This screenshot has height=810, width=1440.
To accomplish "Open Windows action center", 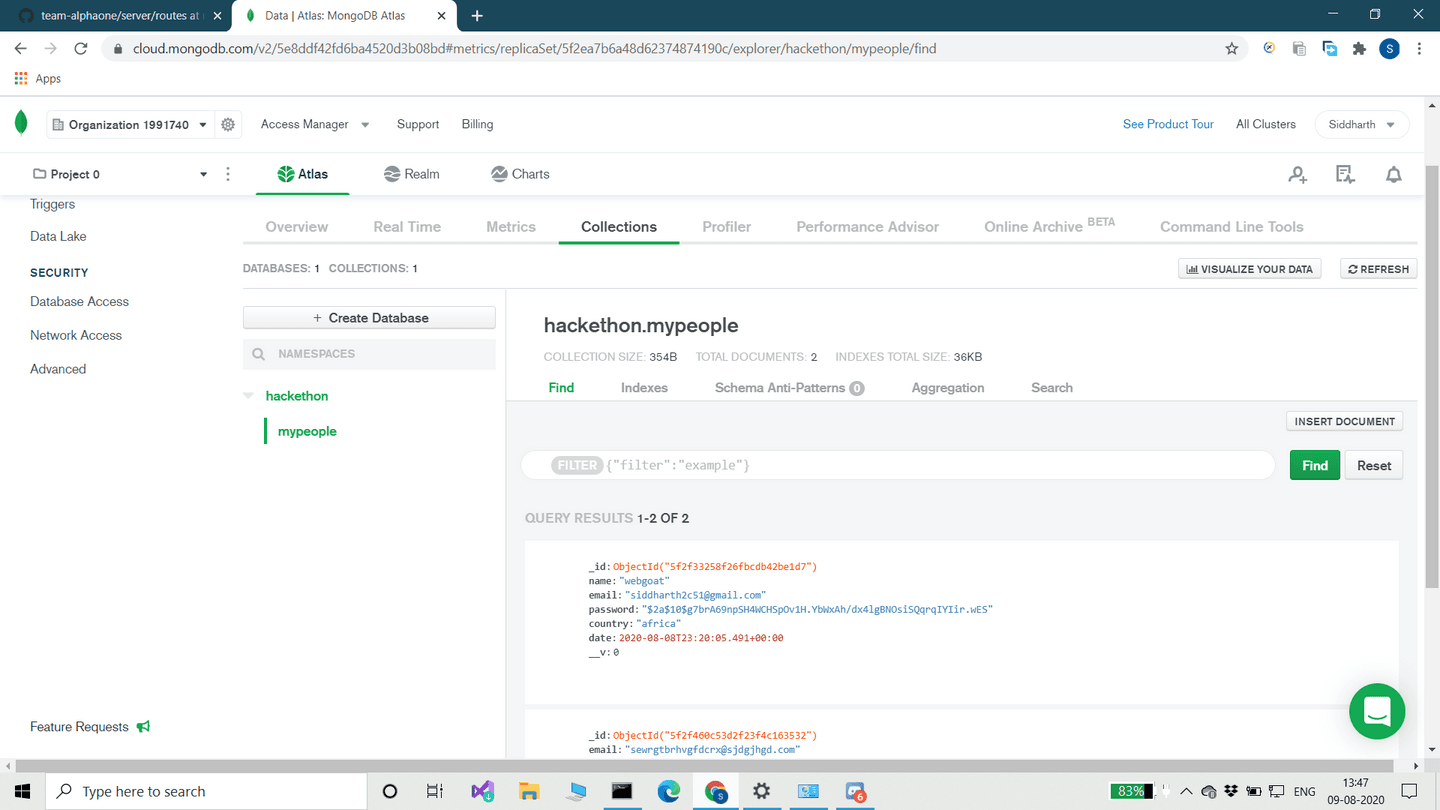I will [1409, 791].
